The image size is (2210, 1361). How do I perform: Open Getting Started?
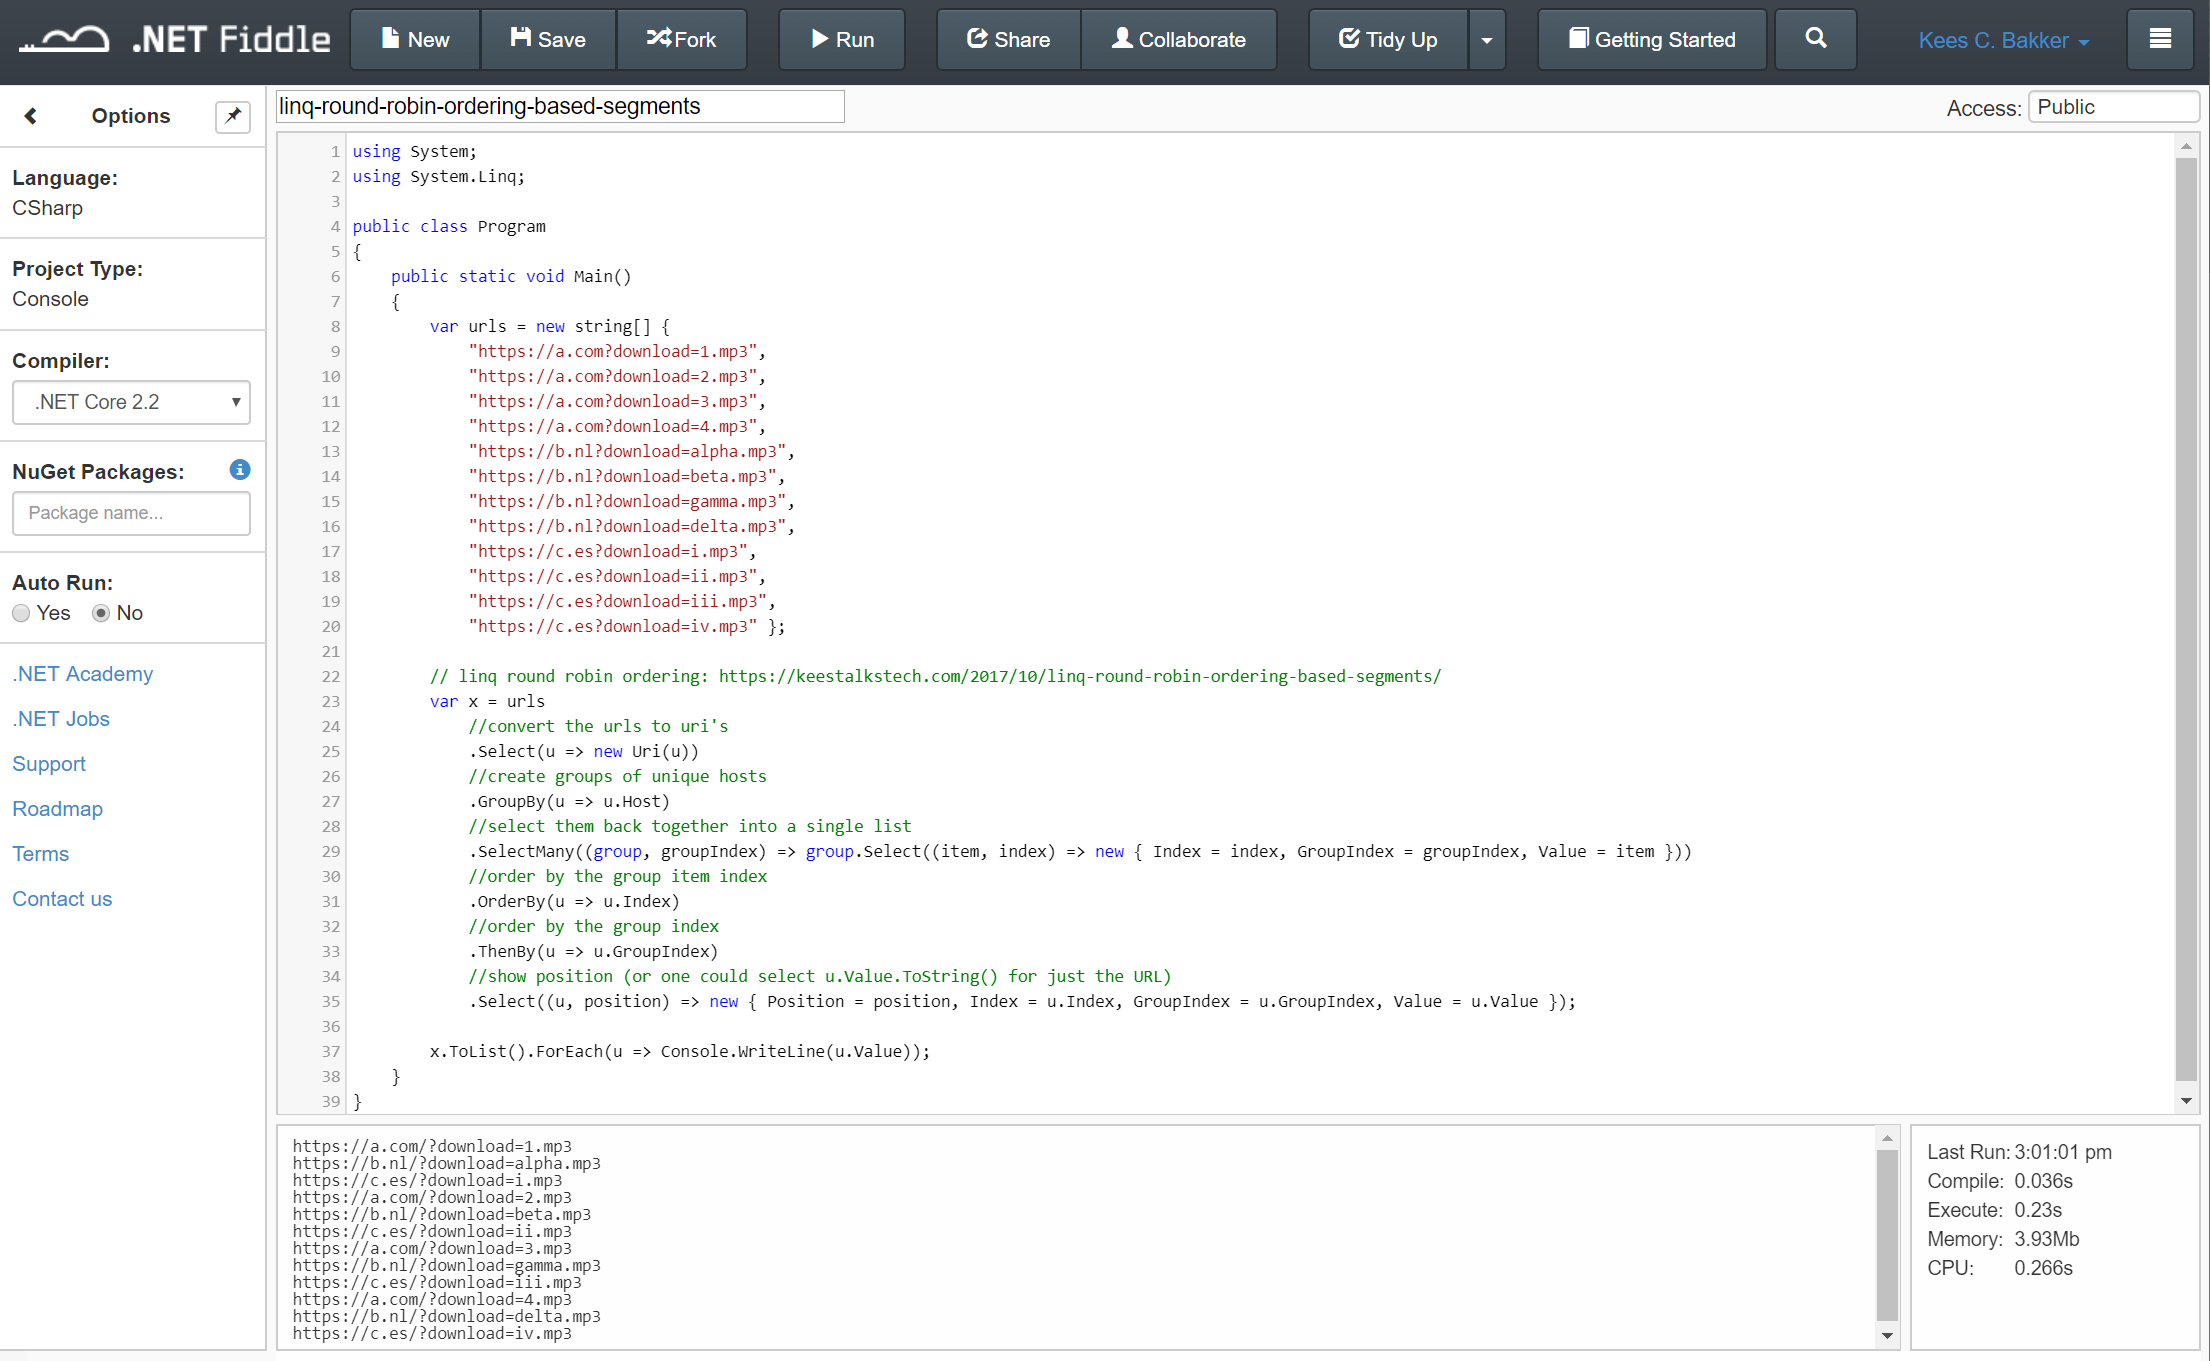(1651, 40)
